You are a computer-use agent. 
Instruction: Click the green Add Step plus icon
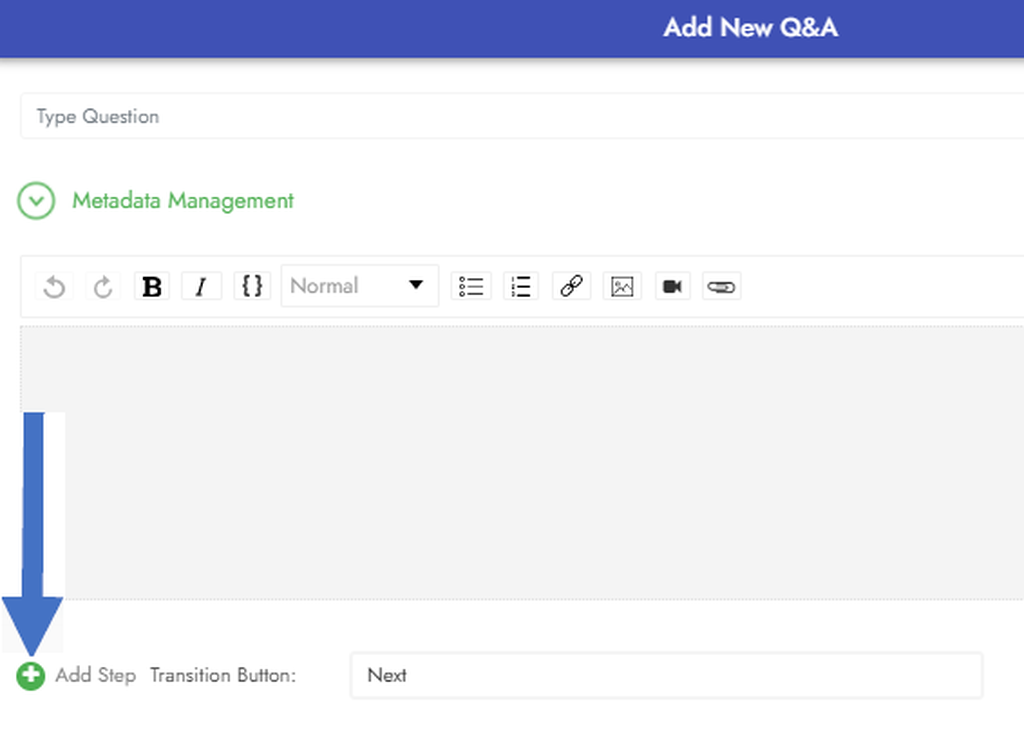tap(31, 676)
